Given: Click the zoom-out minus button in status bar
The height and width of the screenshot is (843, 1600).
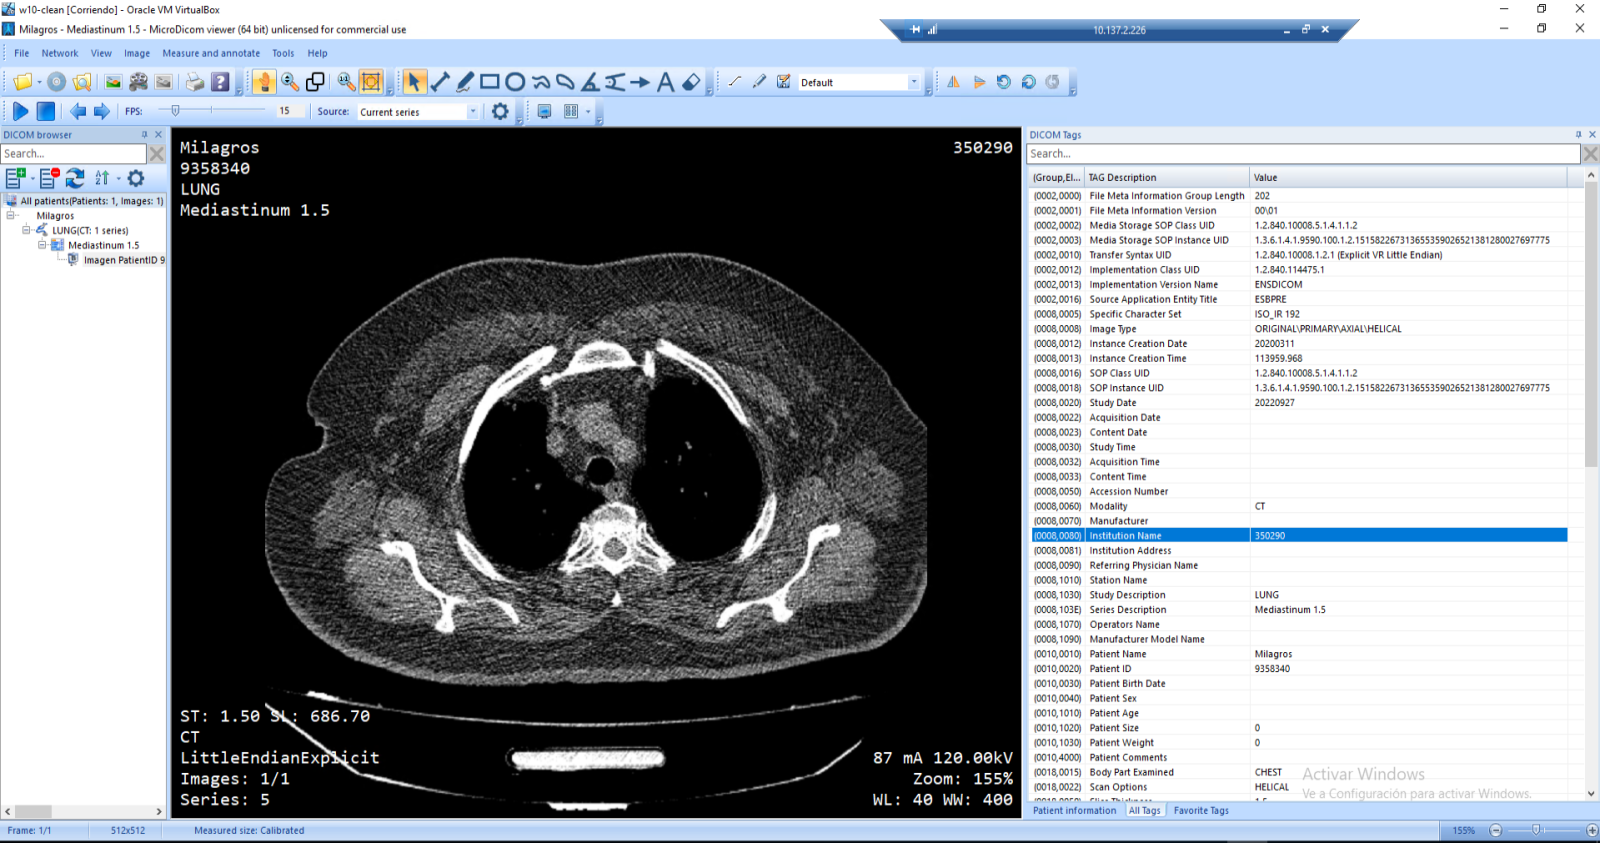Looking at the screenshot, I should pos(1496,830).
